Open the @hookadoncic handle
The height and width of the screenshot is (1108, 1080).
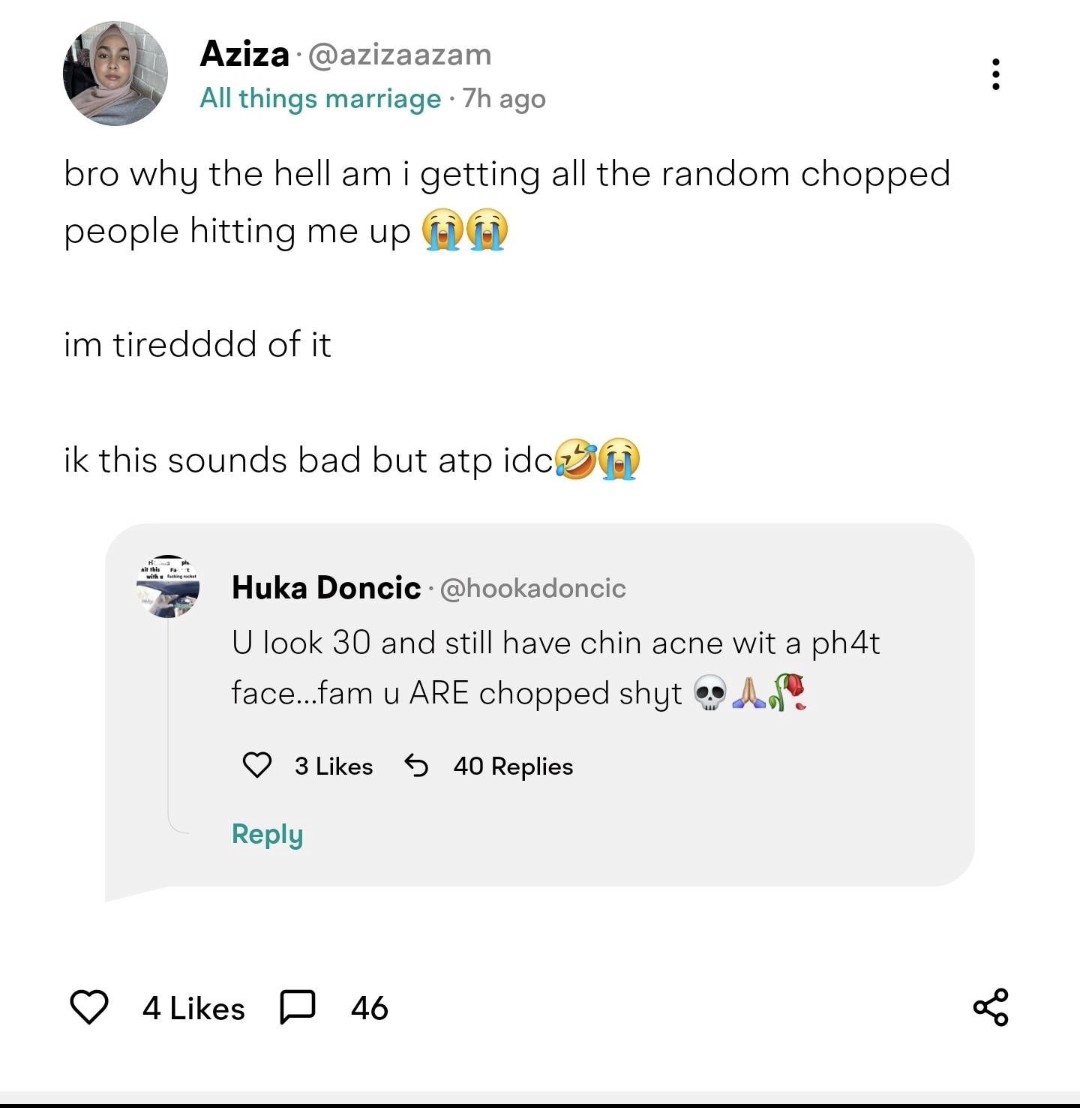[x=533, y=588]
